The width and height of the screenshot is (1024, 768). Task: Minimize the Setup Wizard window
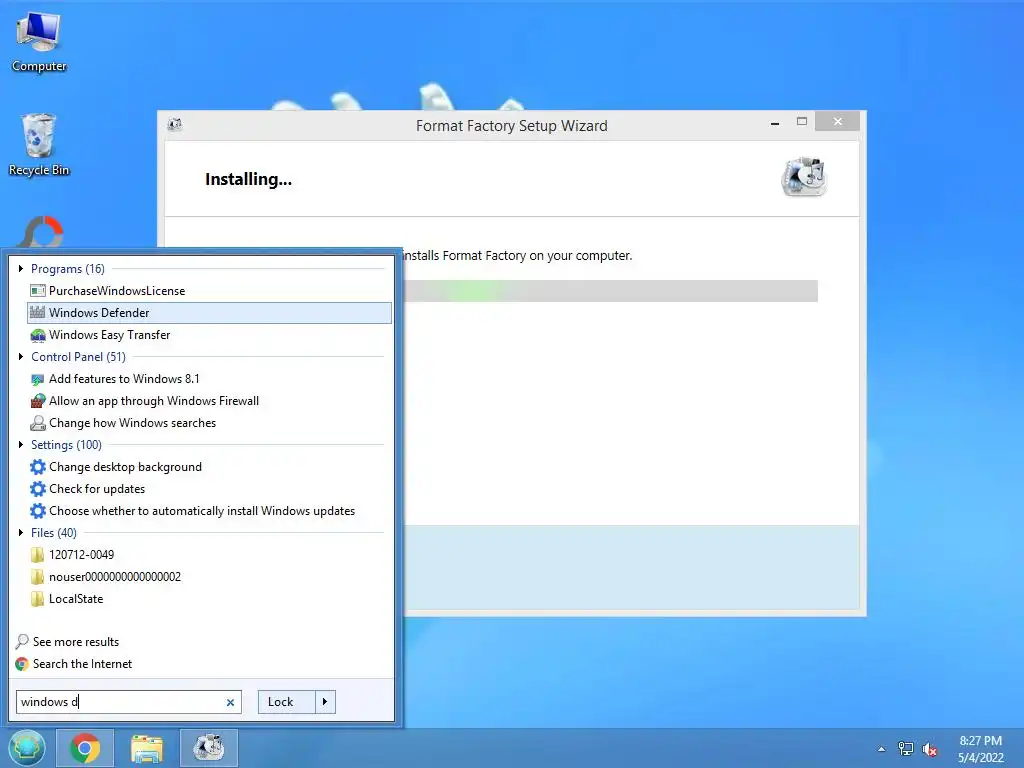[x=775, y=122]
